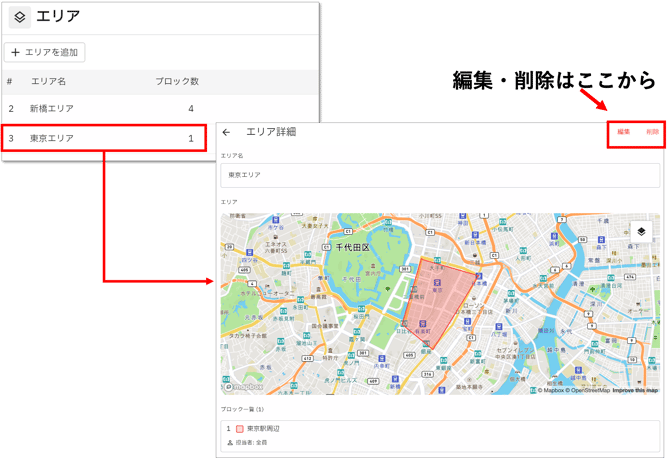Click the red block color swatch

tap(239, 429)
